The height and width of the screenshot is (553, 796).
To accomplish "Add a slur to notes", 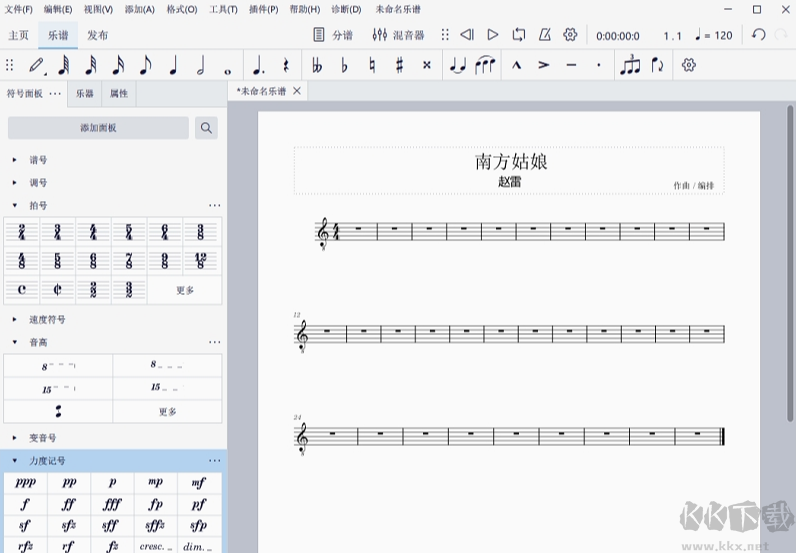I will pyautogui.click(x=485, y=65).
